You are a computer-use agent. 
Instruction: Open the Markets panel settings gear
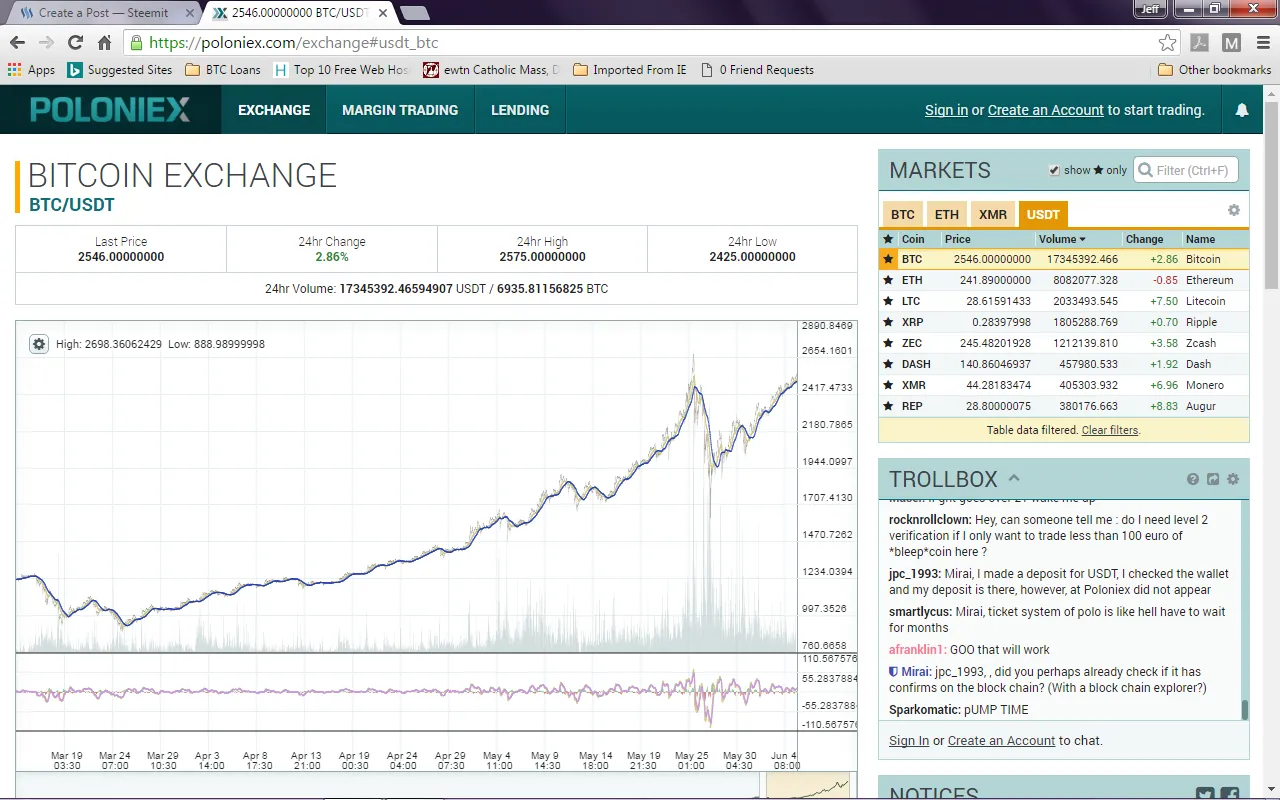1234,210
